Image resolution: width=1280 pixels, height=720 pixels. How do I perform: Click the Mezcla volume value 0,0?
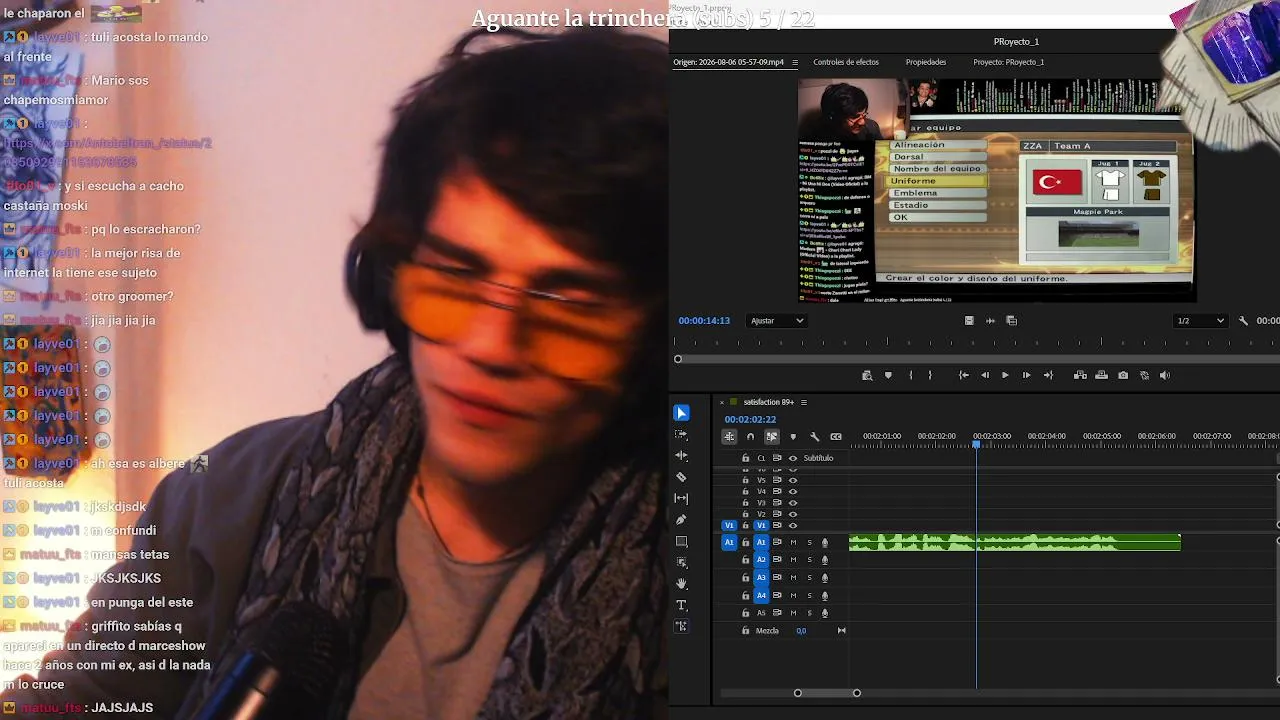[x=801, y=631]
